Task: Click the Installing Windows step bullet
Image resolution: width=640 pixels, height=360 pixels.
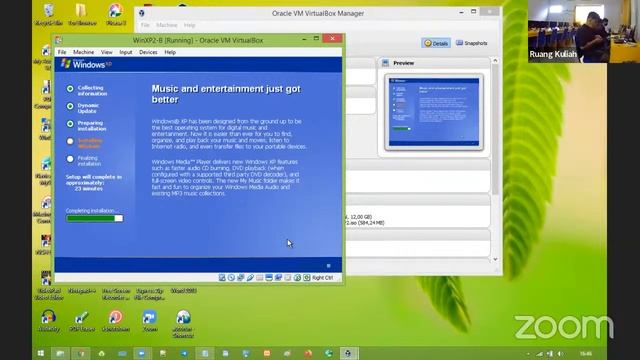Action: coord(70,141)
